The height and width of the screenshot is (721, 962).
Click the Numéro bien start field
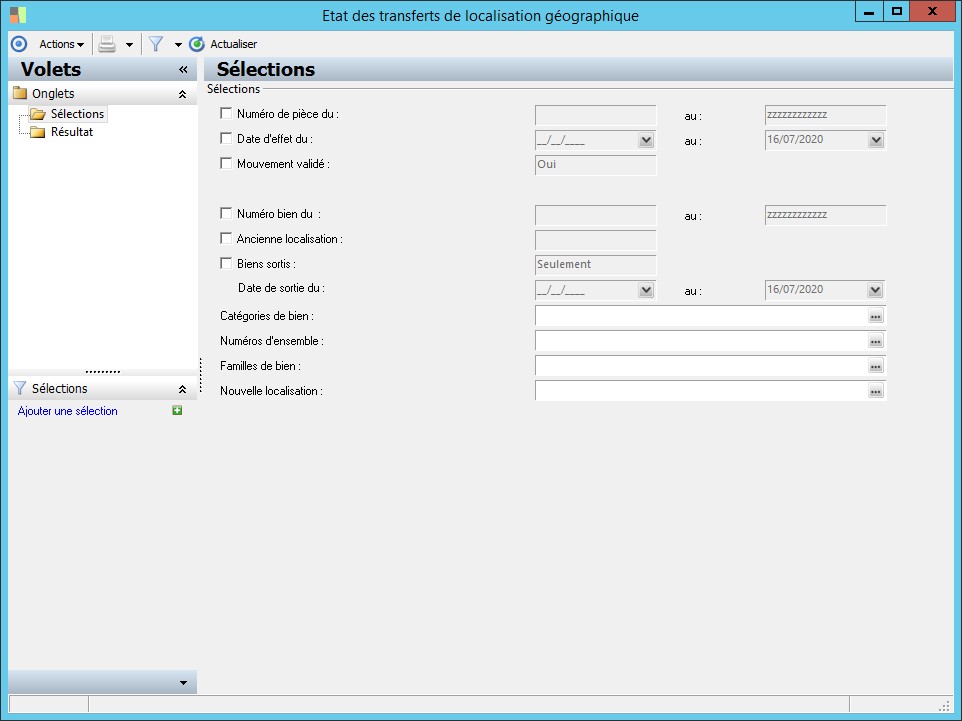[595, 215]
